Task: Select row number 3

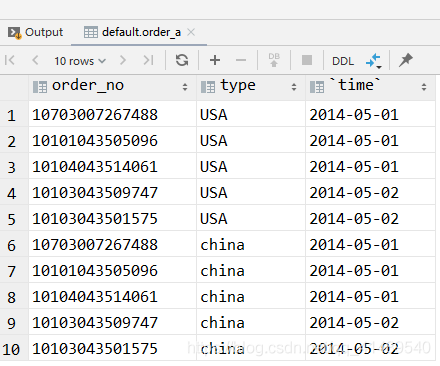Action: pos(14,166)
